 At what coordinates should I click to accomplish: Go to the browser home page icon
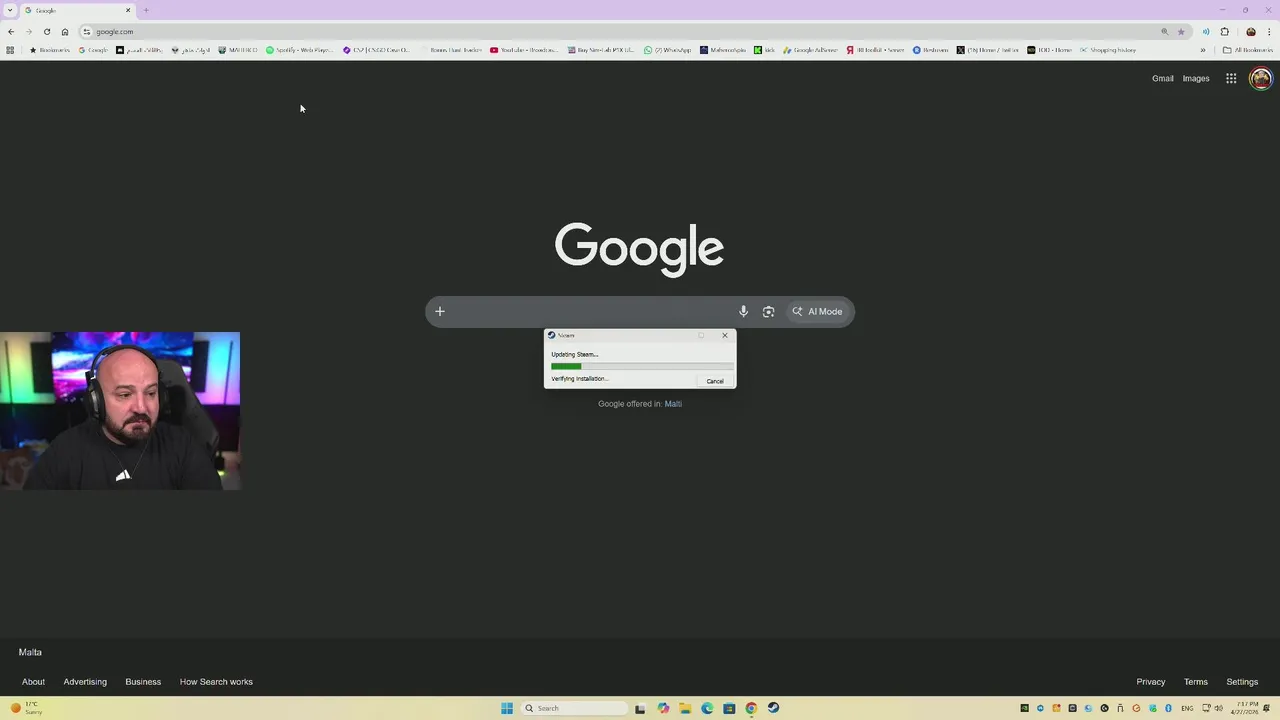coord(65,32)
